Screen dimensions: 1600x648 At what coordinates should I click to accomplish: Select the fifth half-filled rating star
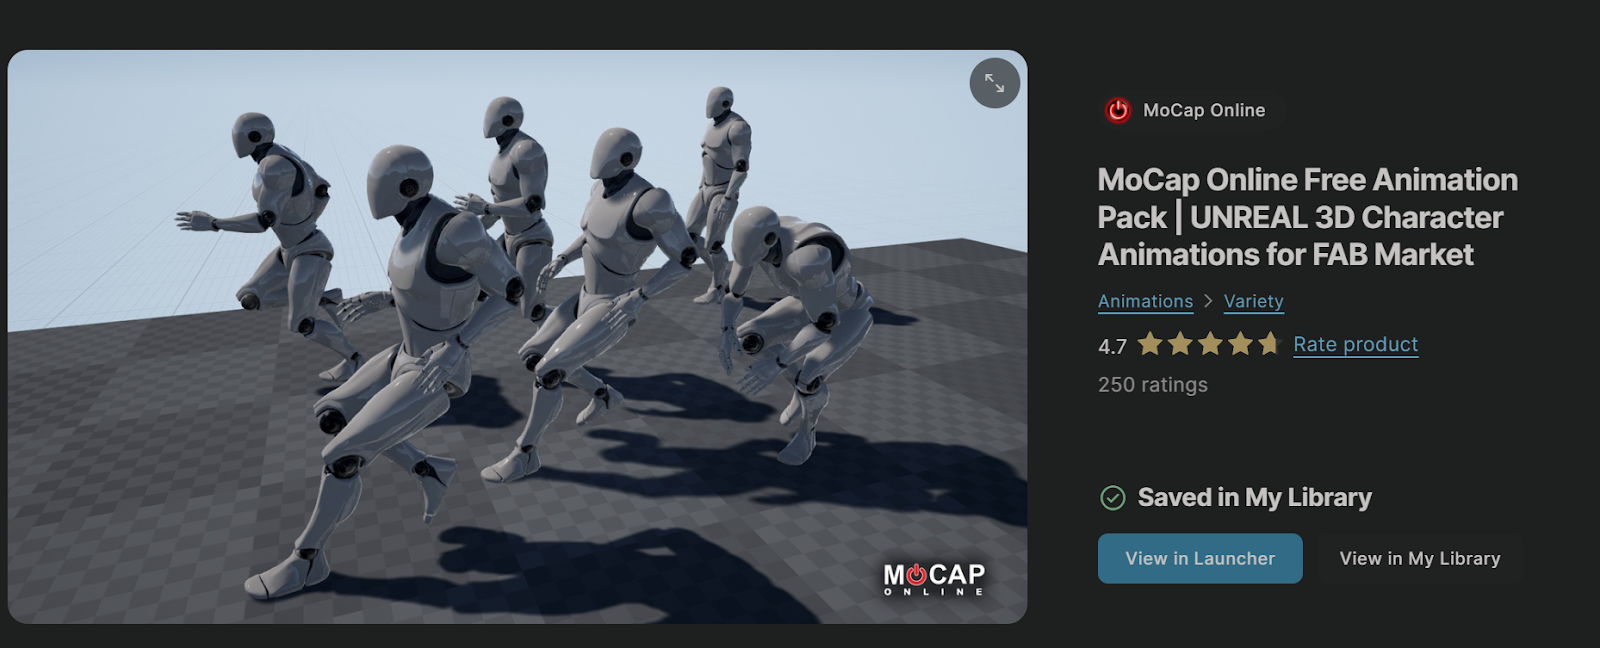pos(1270,344)
